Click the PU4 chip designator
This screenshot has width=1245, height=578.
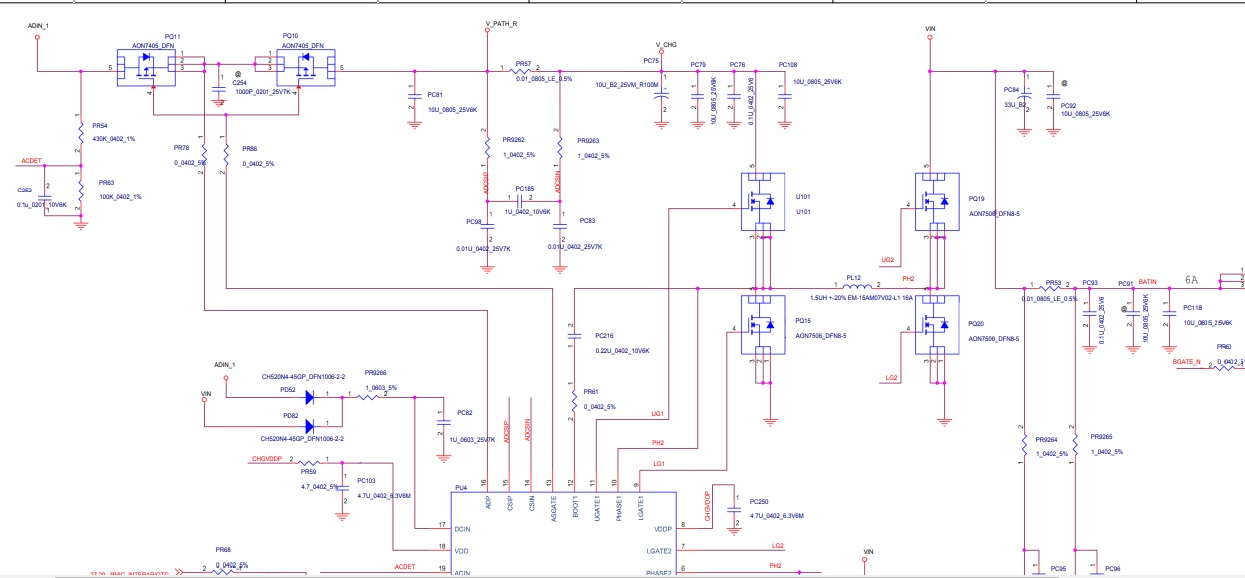[x=461, y=488]
